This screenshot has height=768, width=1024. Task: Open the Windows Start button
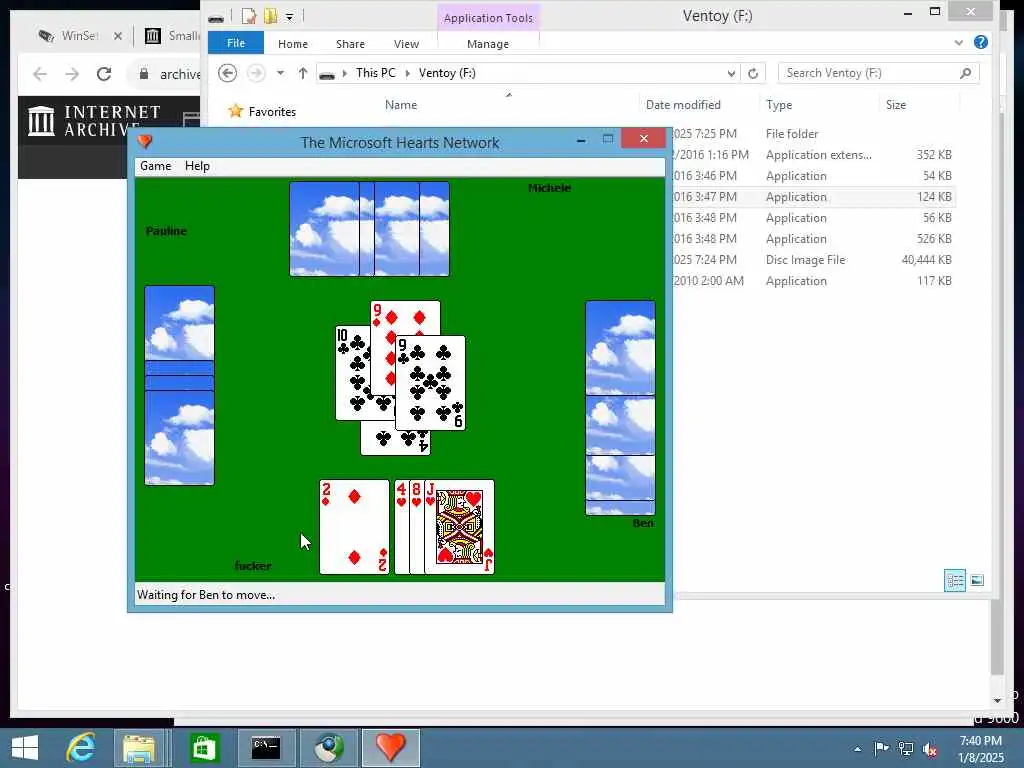(x=25, y=747)
